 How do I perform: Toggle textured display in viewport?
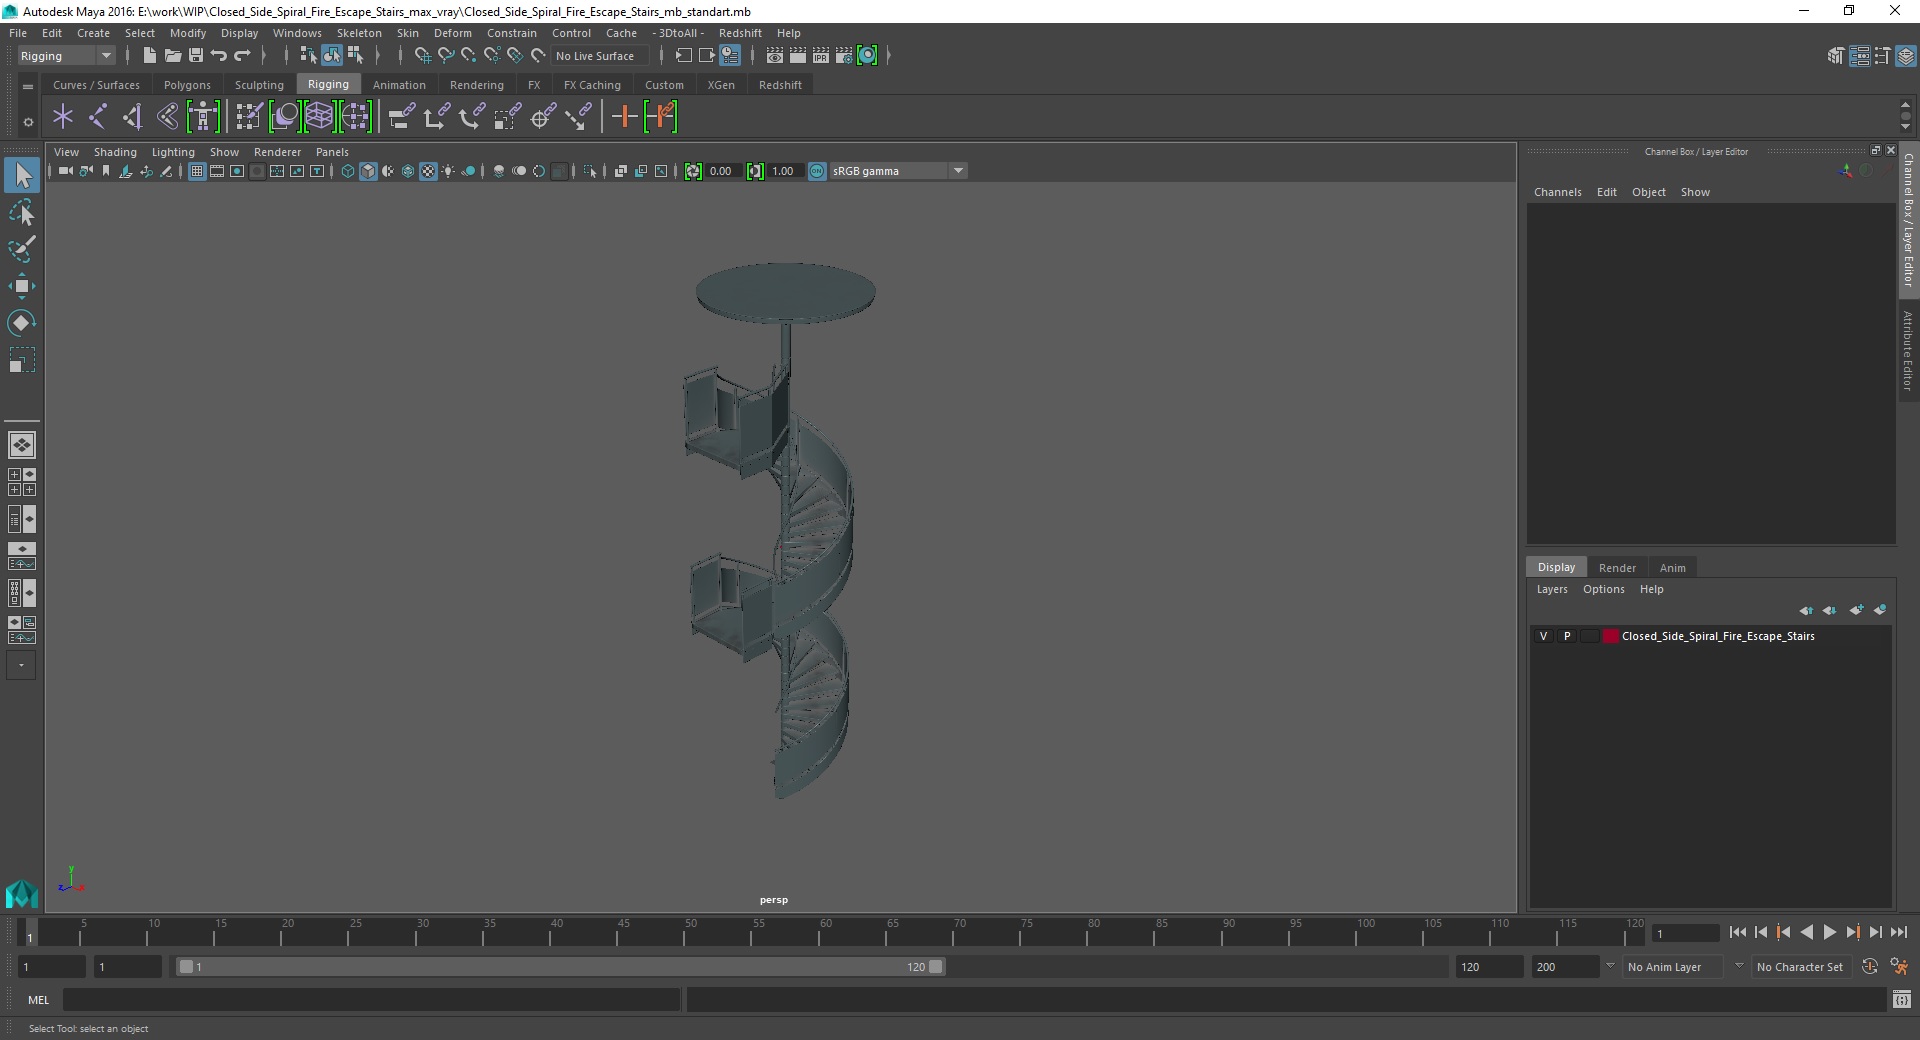[x=428, y=171]
